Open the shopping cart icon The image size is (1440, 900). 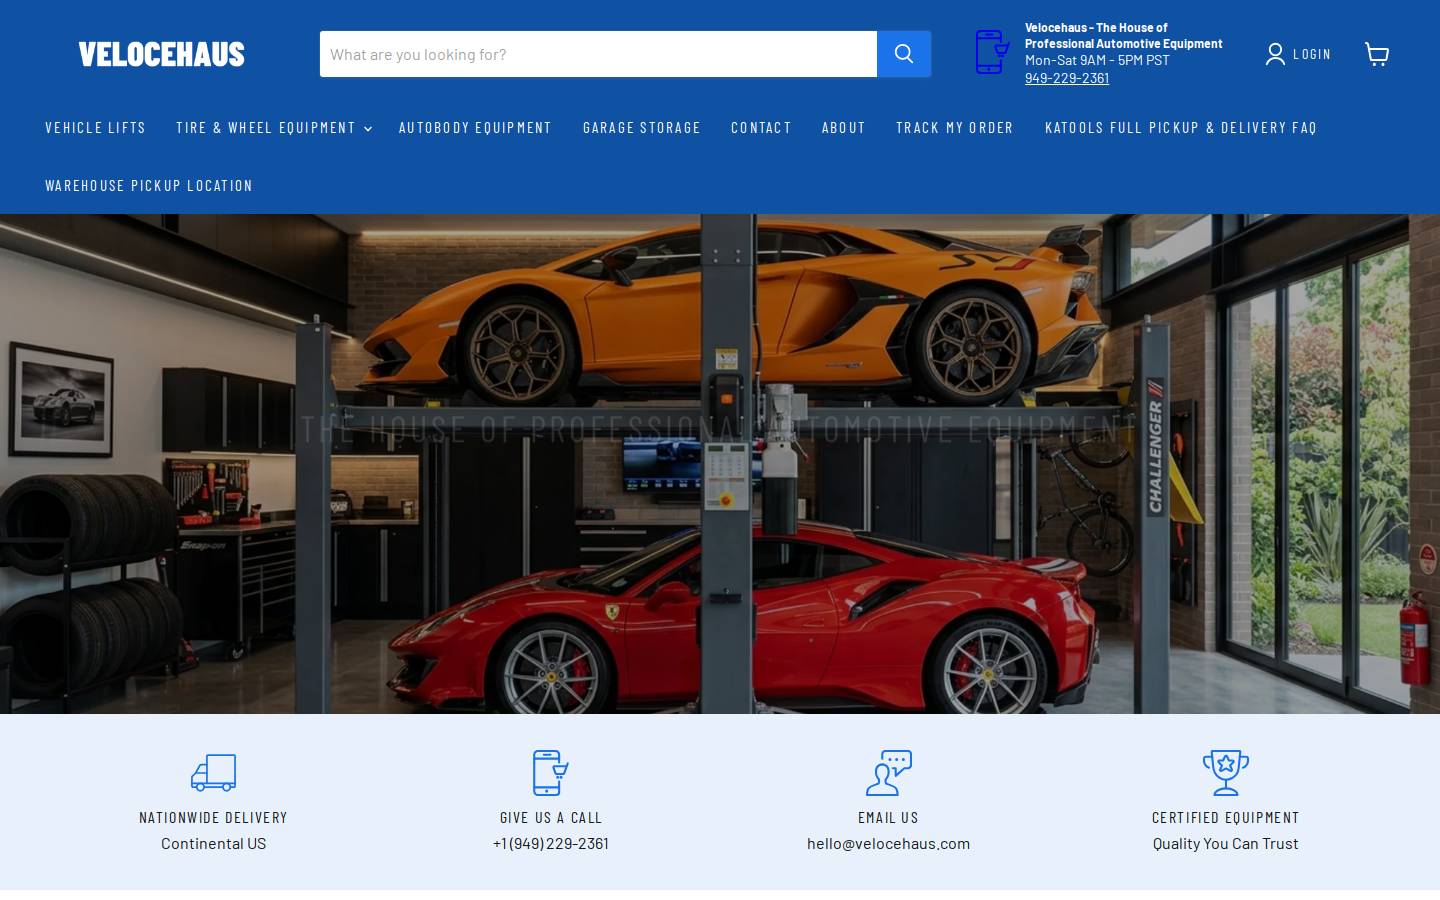pos(1377,54)
